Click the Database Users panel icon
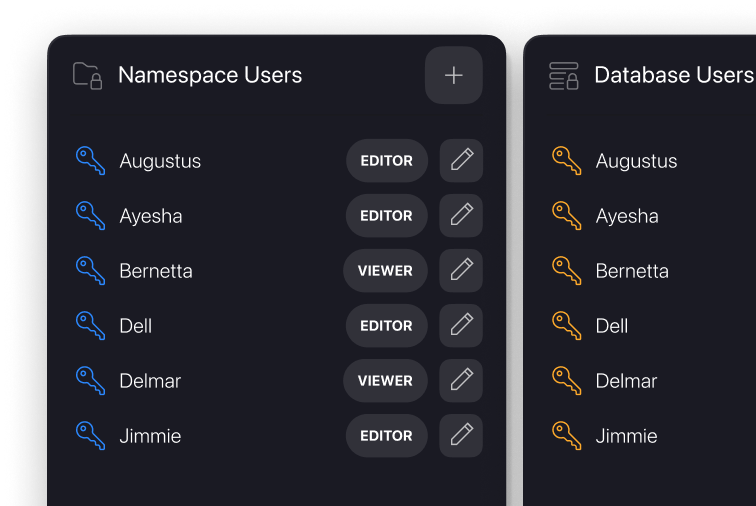Viewport: 756px width, 506px height. tap(565, 76)
